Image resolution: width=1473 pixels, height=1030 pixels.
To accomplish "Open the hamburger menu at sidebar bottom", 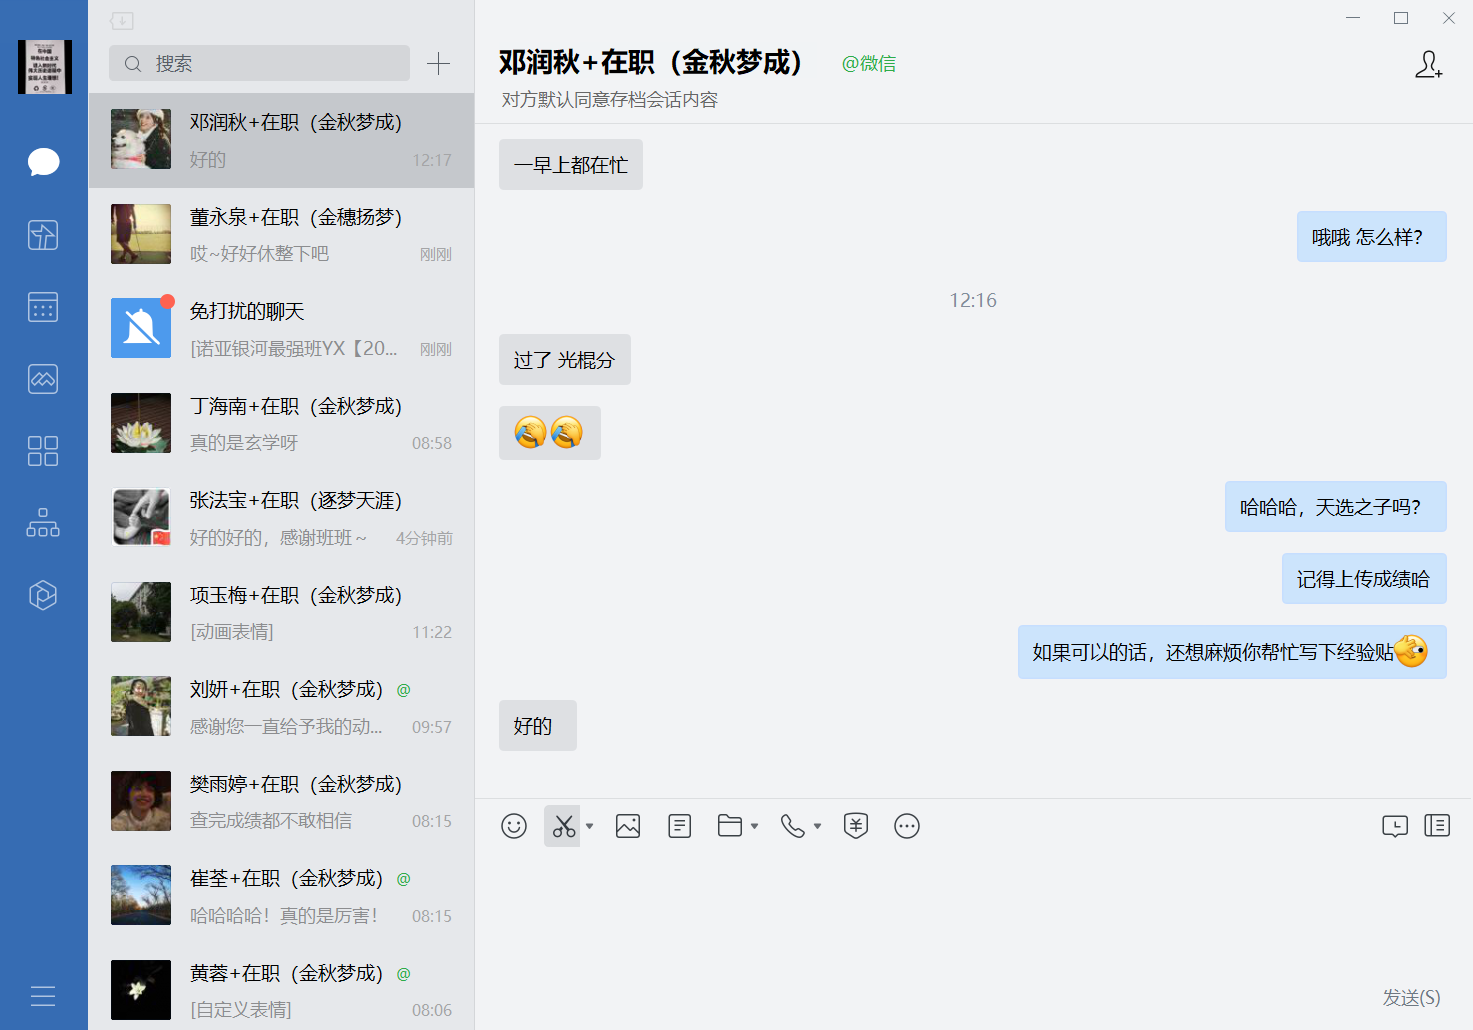I will click(x=43, y=996).
